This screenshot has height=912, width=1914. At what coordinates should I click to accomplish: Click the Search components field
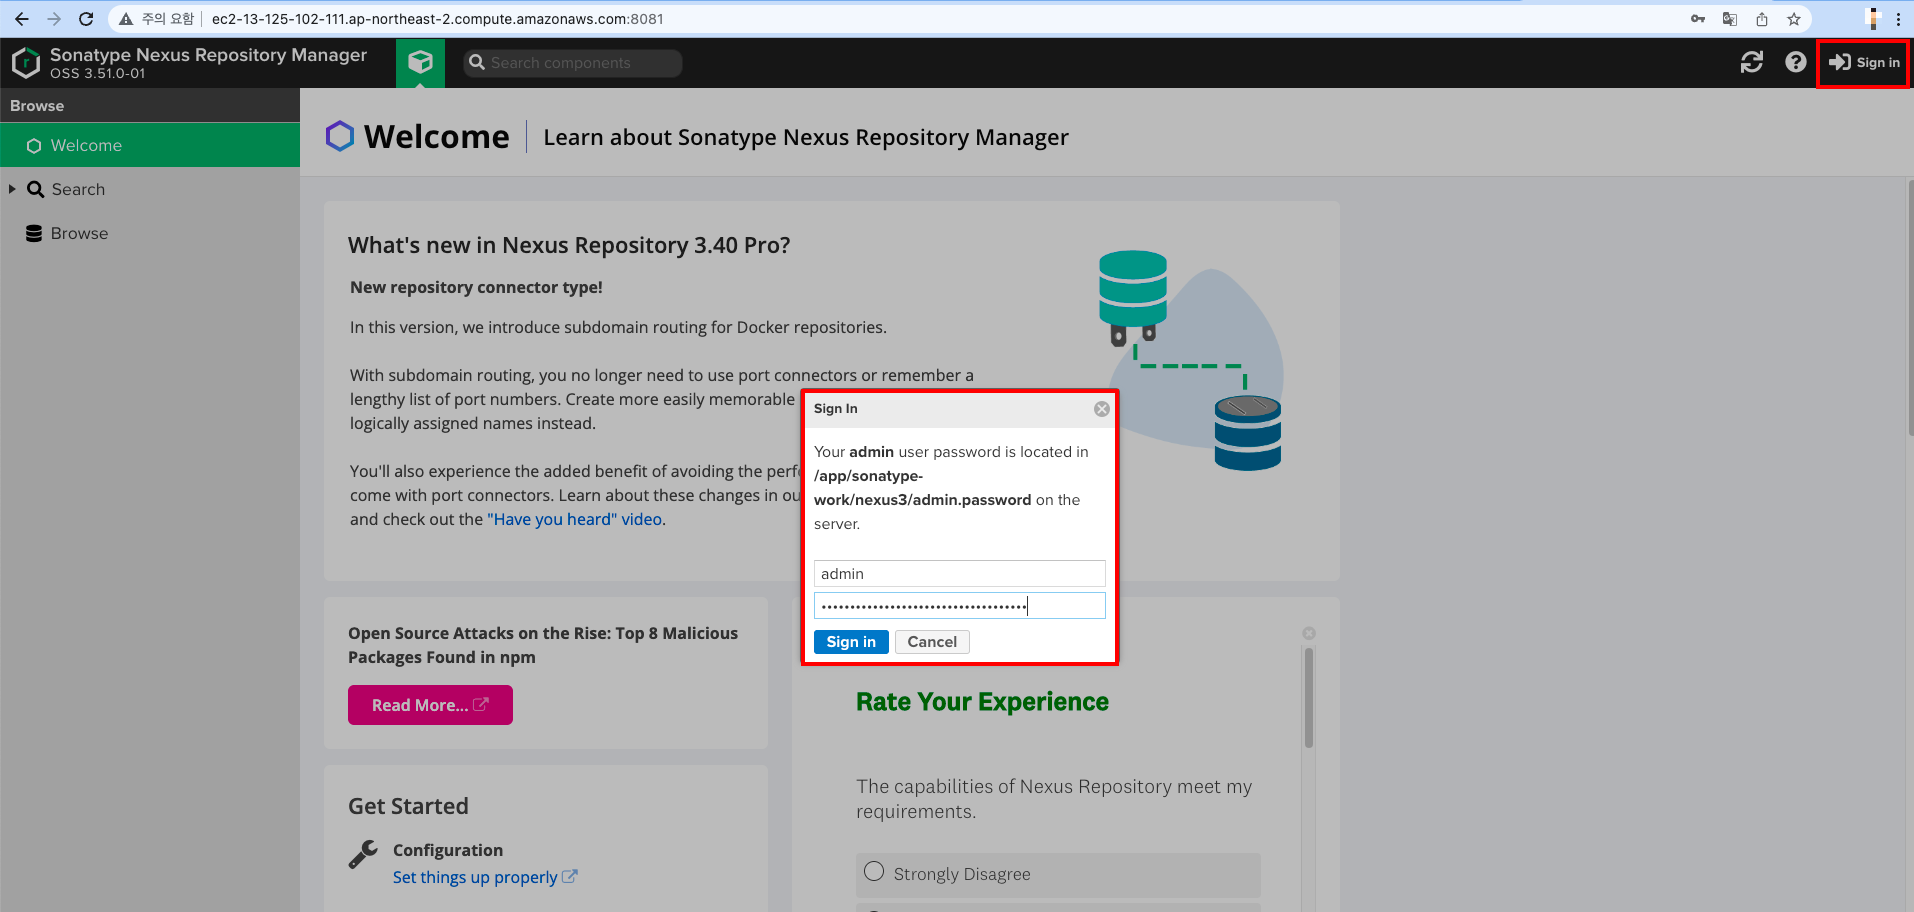pyautogui.click(x=572, y=63)
